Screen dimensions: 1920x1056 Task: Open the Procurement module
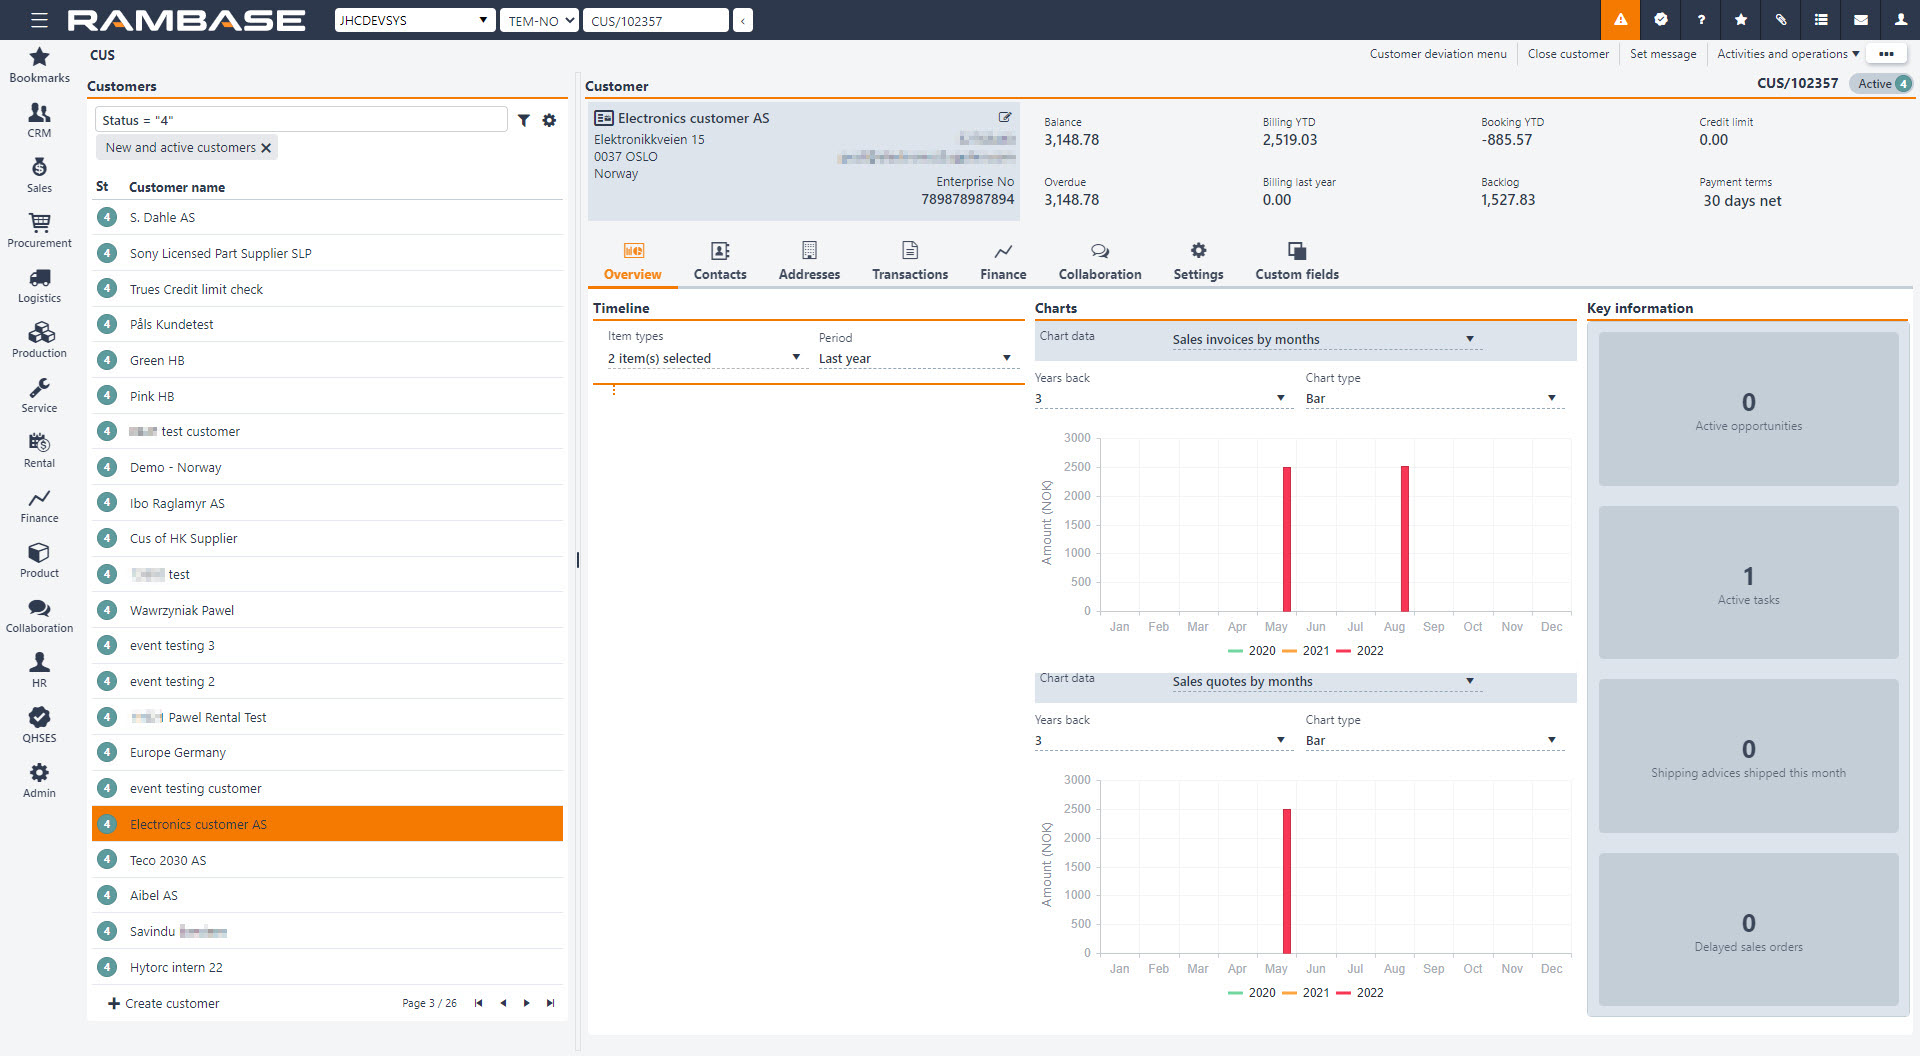point(39,230)
